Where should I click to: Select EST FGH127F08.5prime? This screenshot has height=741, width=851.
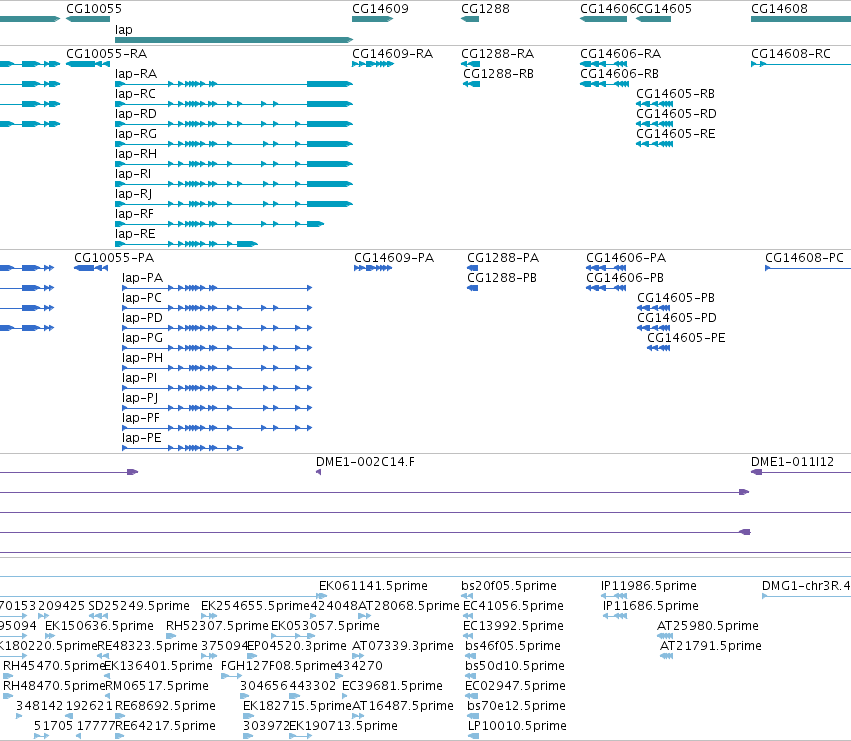click(231, 676)
